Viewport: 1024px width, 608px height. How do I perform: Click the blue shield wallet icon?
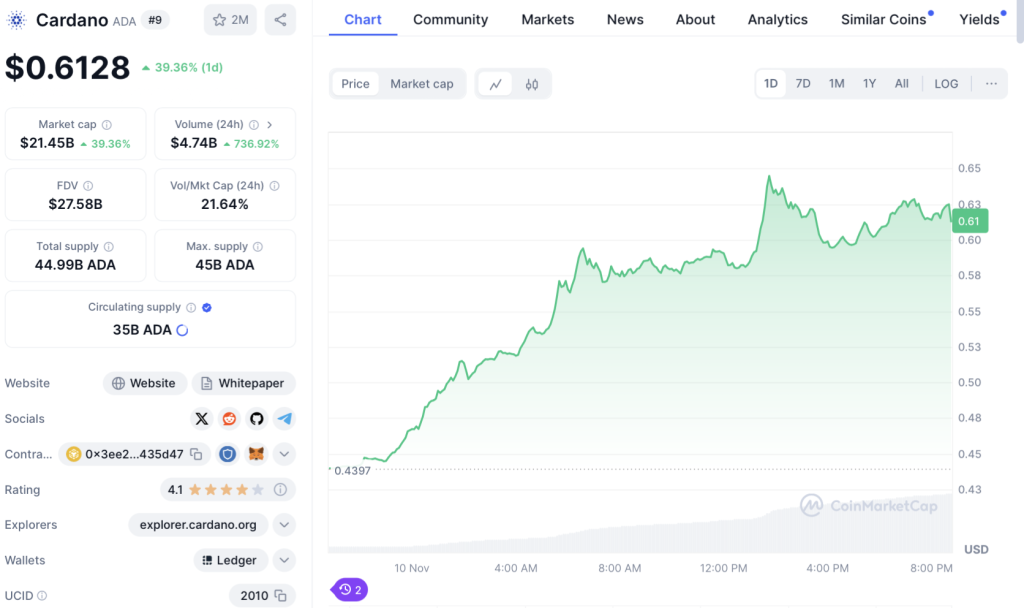(227, 454)
